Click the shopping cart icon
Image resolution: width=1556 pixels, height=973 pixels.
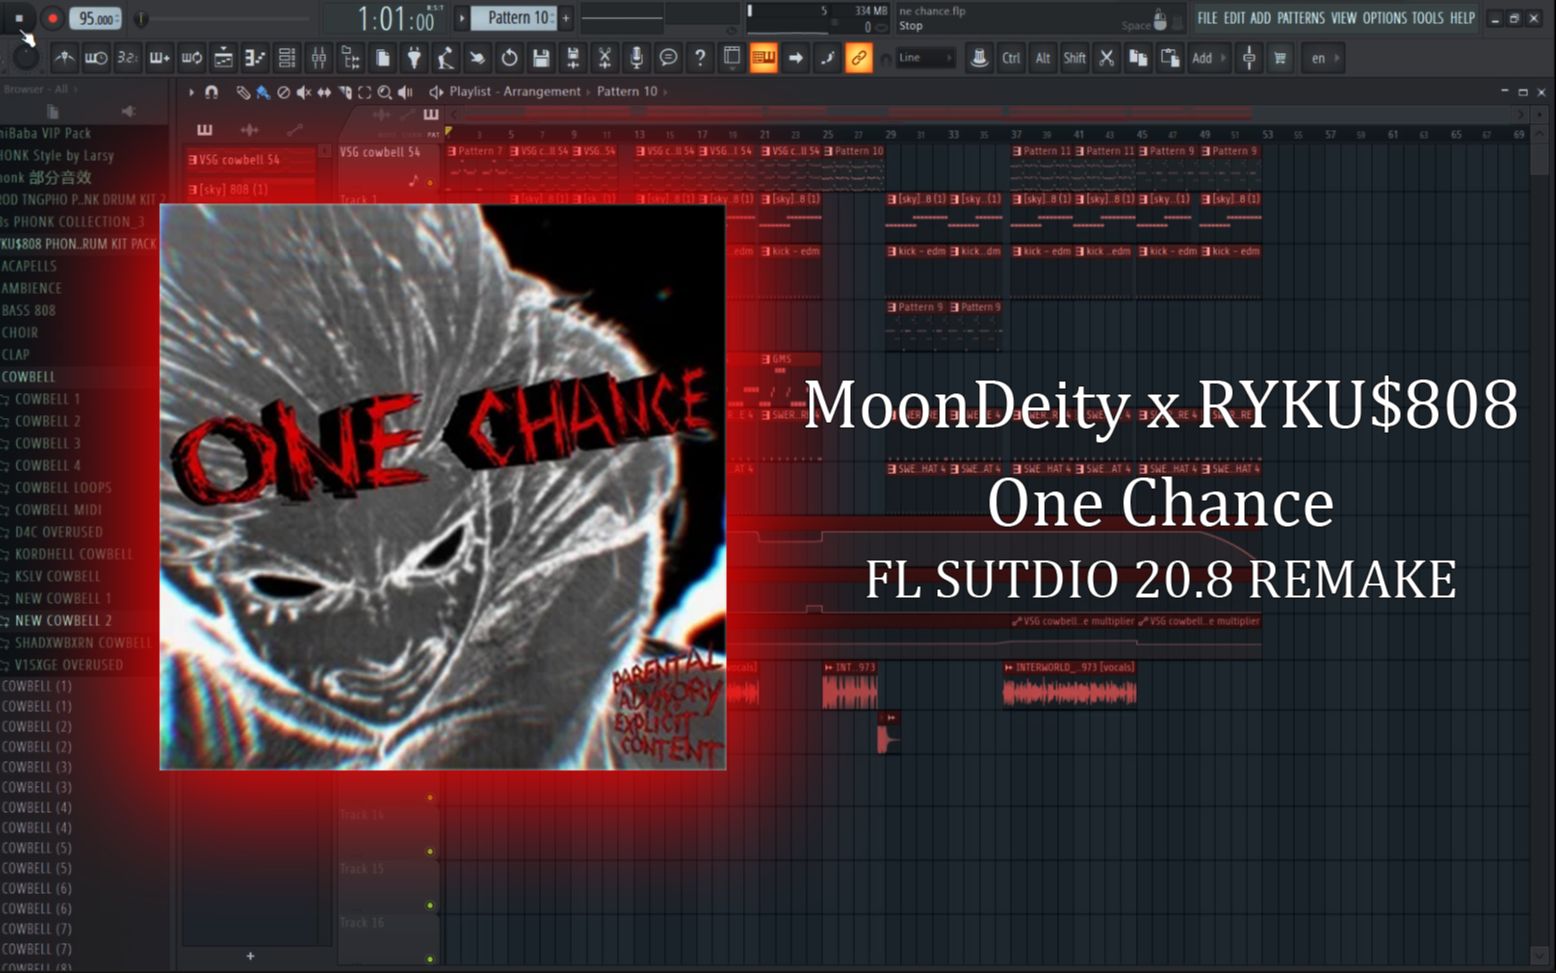pos(1280,58)
